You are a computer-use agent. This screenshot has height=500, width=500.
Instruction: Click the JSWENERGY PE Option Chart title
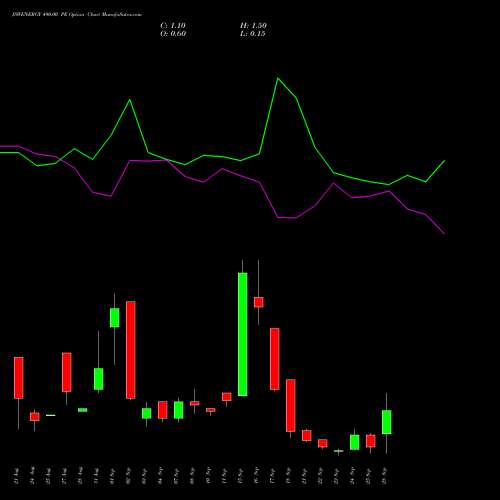click(x=77, y=15)
